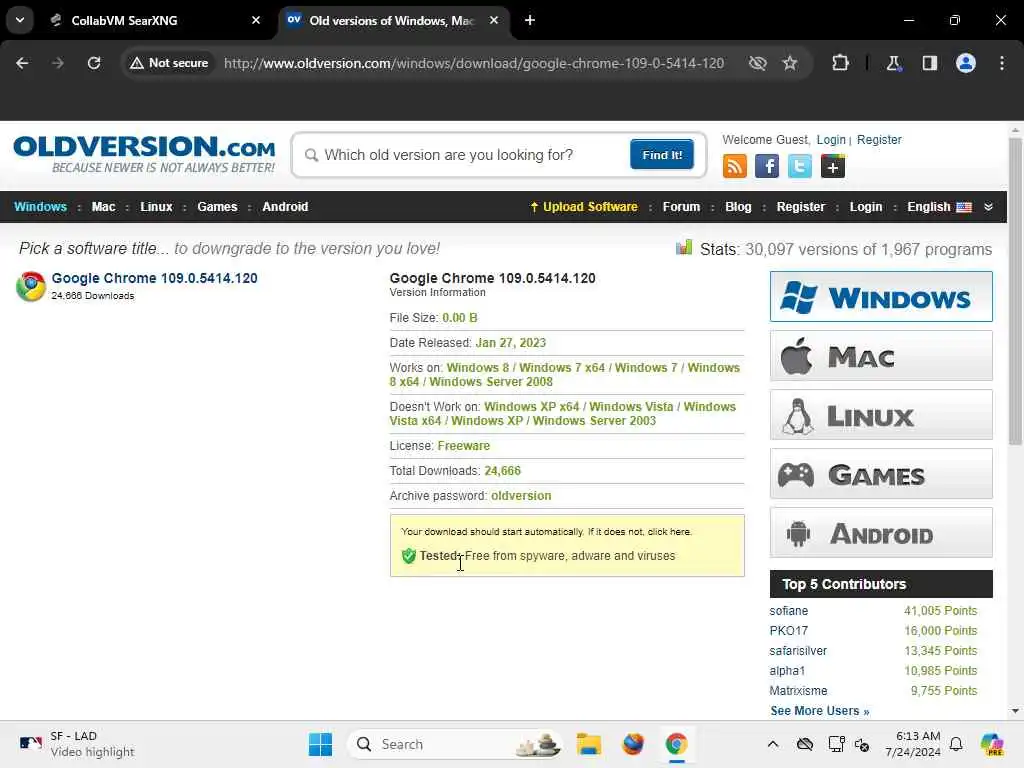1024x768 pixels.
Task: Open the Twitter icon
Action: 799,167
